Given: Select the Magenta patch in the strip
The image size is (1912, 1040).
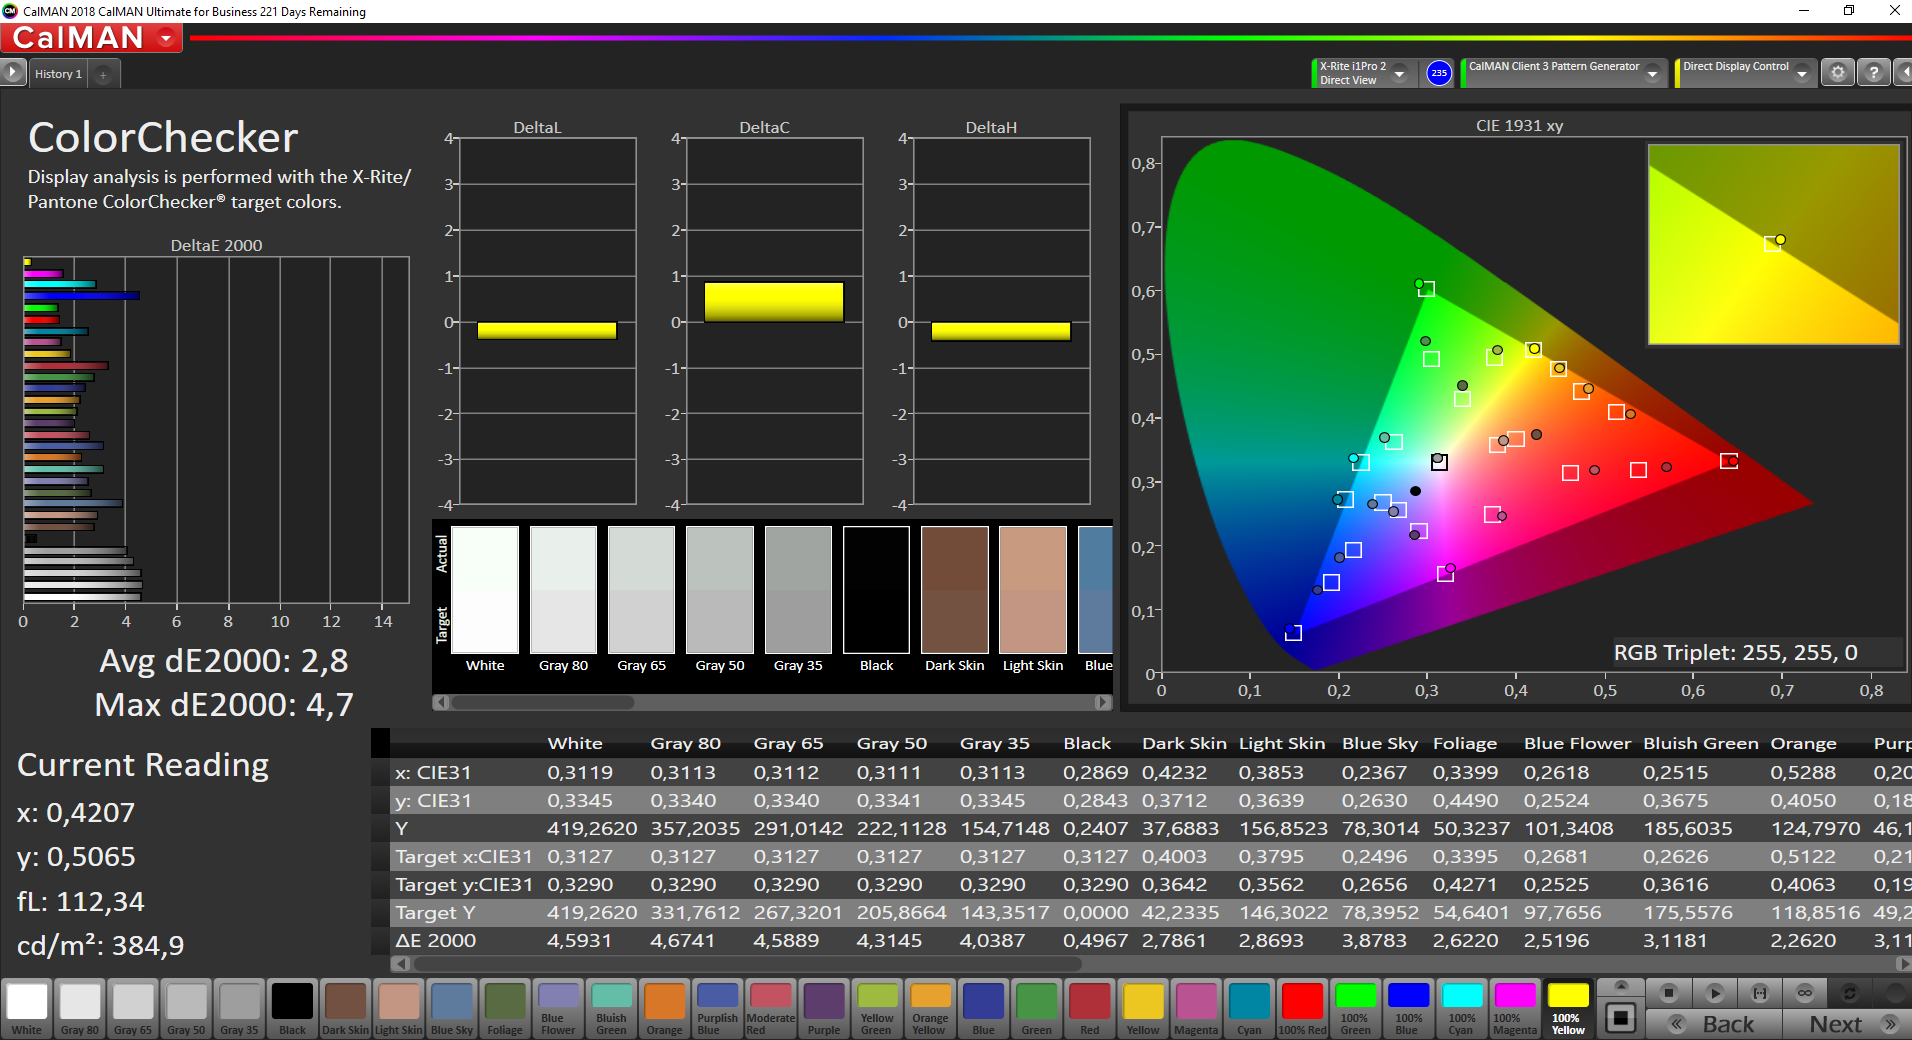Looking at the screenshot, I should (x=1196, y=1008).
